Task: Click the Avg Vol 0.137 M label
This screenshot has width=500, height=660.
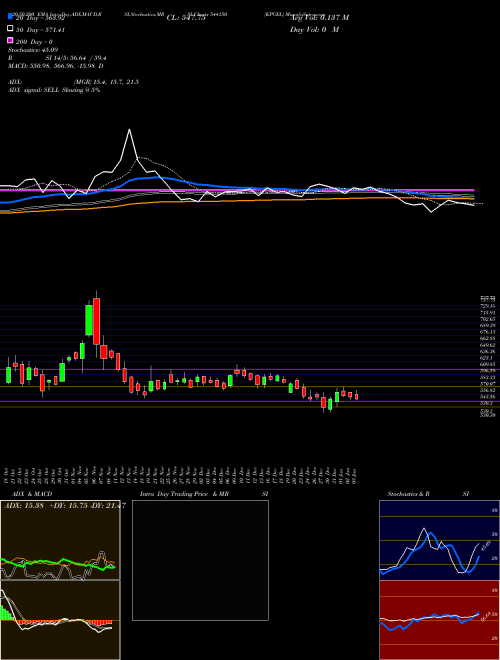Action: coord(319,18)
